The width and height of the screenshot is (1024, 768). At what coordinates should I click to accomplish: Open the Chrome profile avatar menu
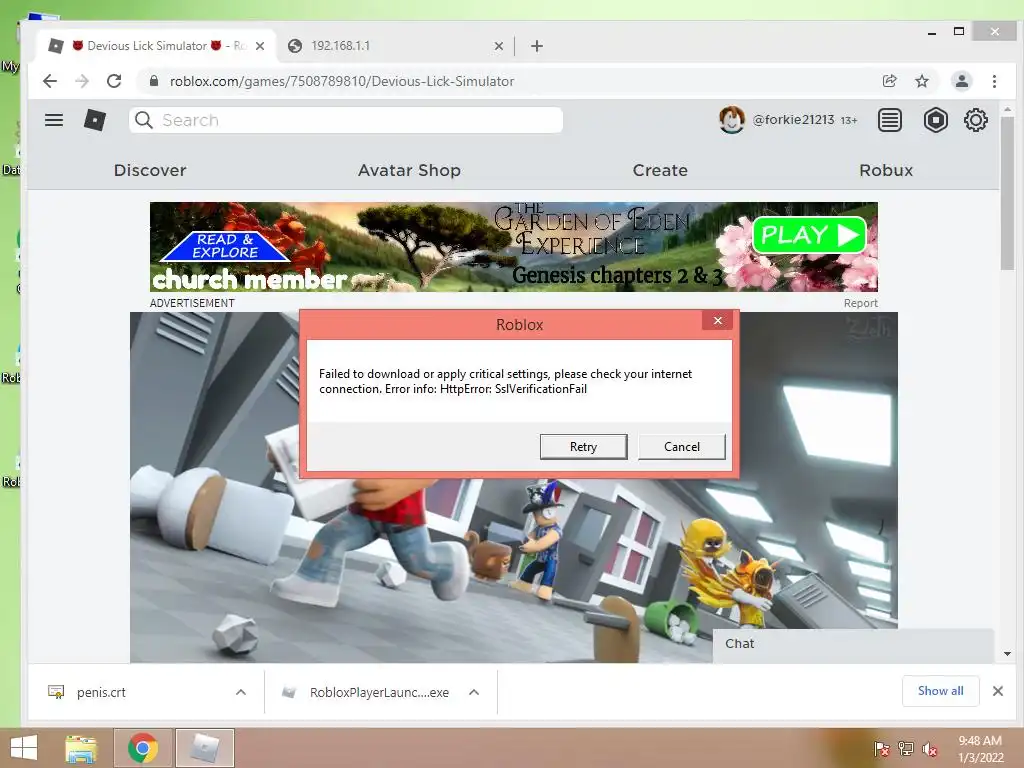(961, 81)
